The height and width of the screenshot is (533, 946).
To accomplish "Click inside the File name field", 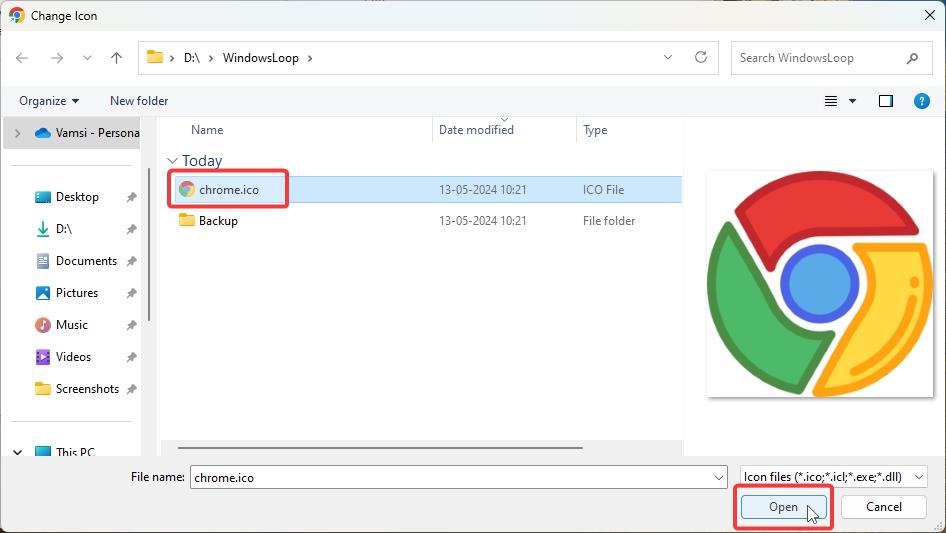I will click(451, 477).
